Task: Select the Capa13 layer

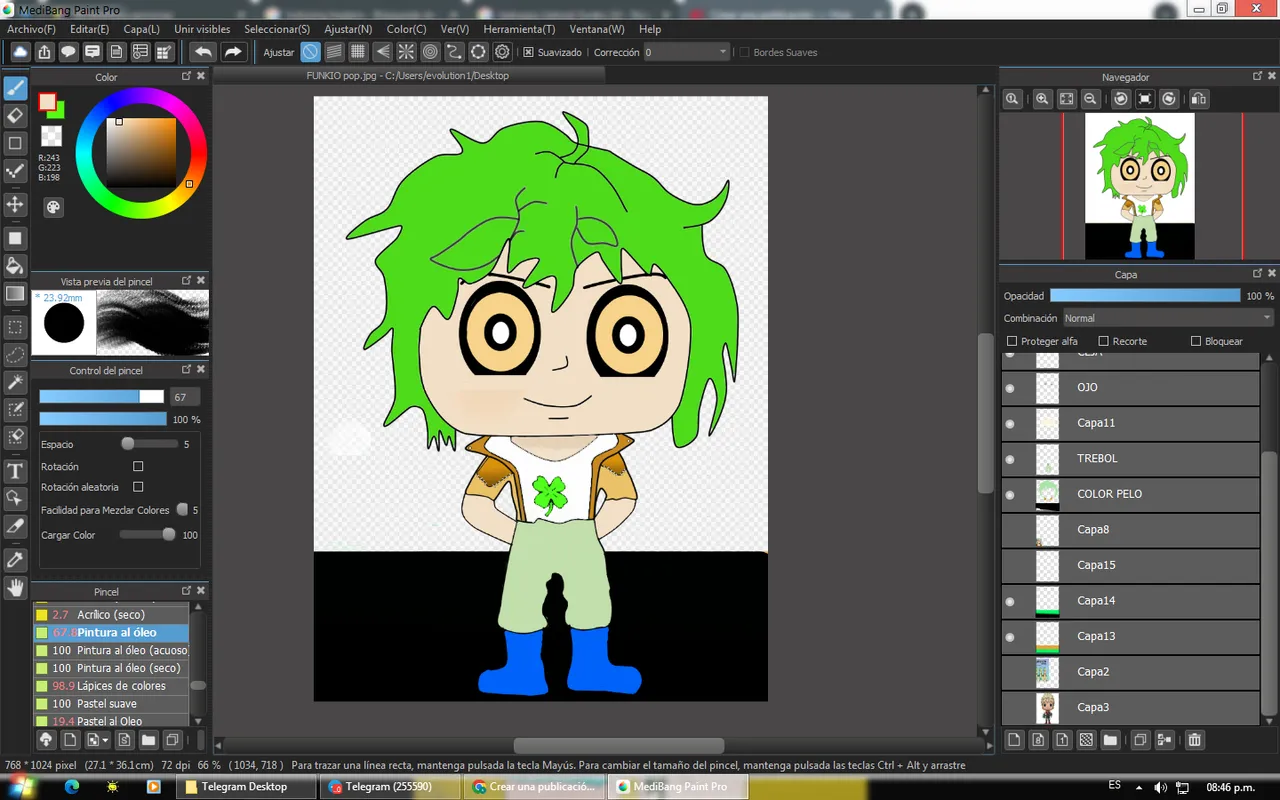Action: 1130,637
